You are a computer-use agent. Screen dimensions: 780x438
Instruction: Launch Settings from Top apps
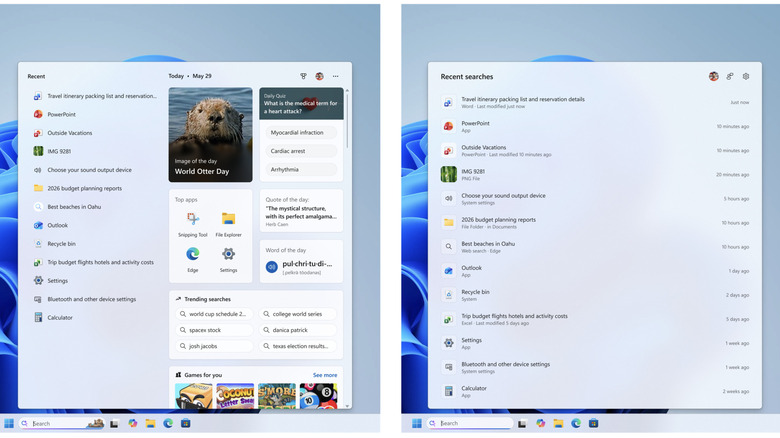point(228,259)
